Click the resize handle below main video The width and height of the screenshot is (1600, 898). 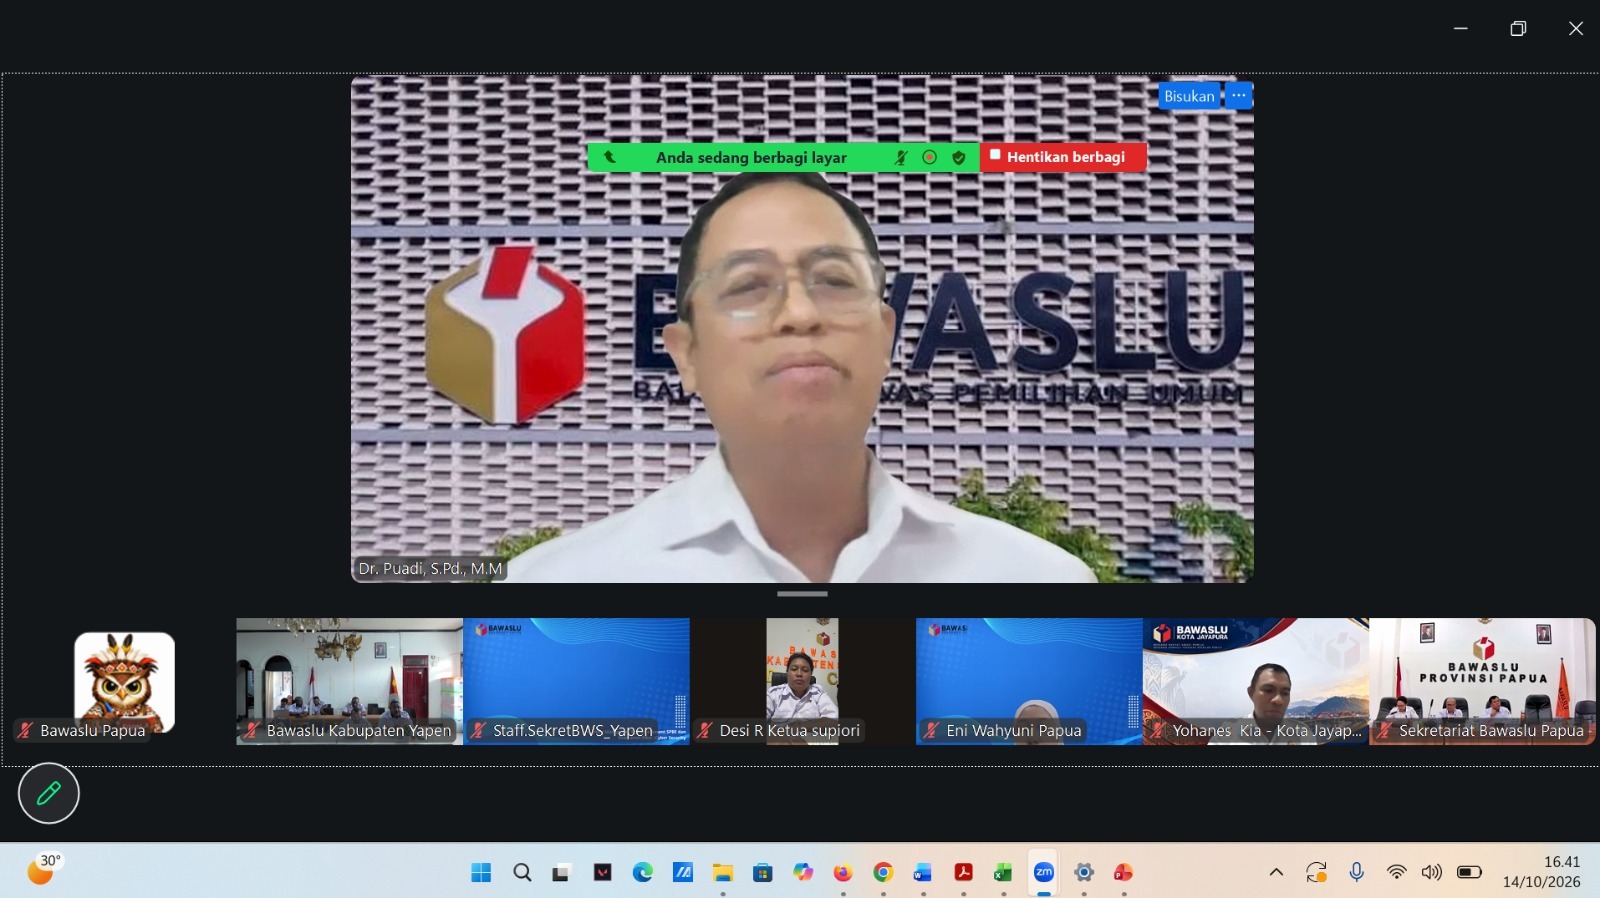[802, 594]
